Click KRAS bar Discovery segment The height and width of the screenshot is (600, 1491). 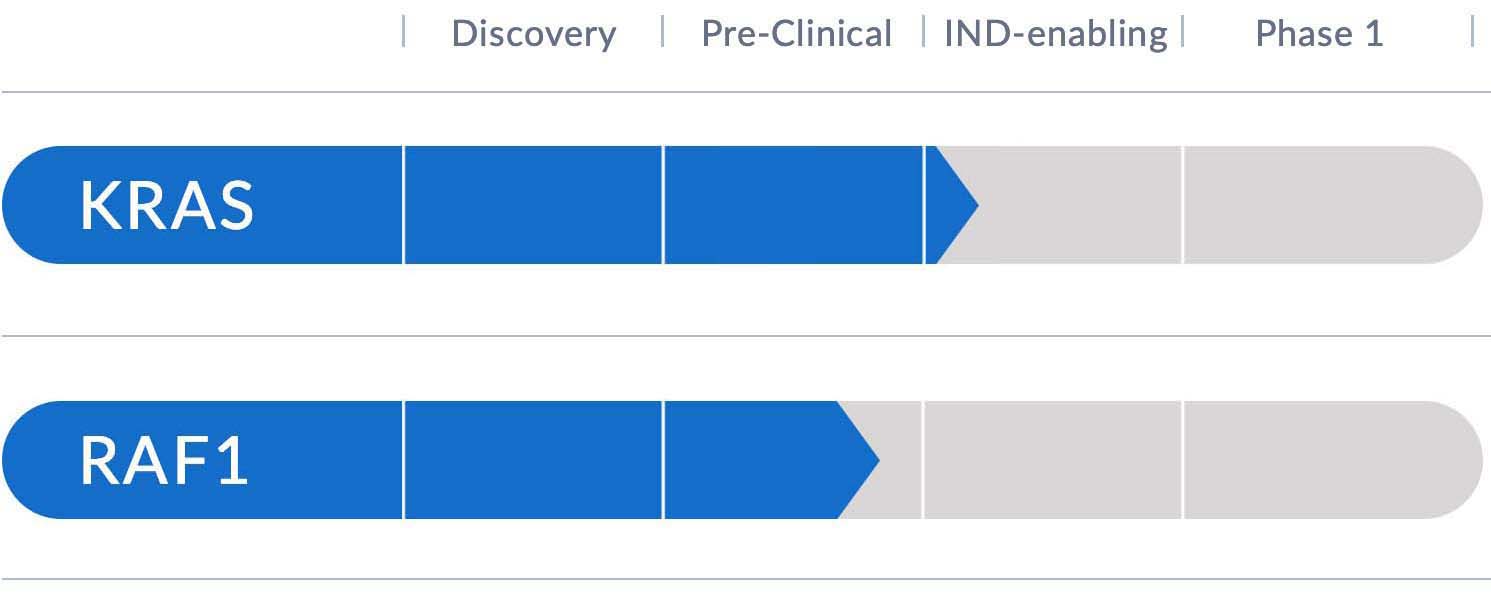[x=533, y=205]
